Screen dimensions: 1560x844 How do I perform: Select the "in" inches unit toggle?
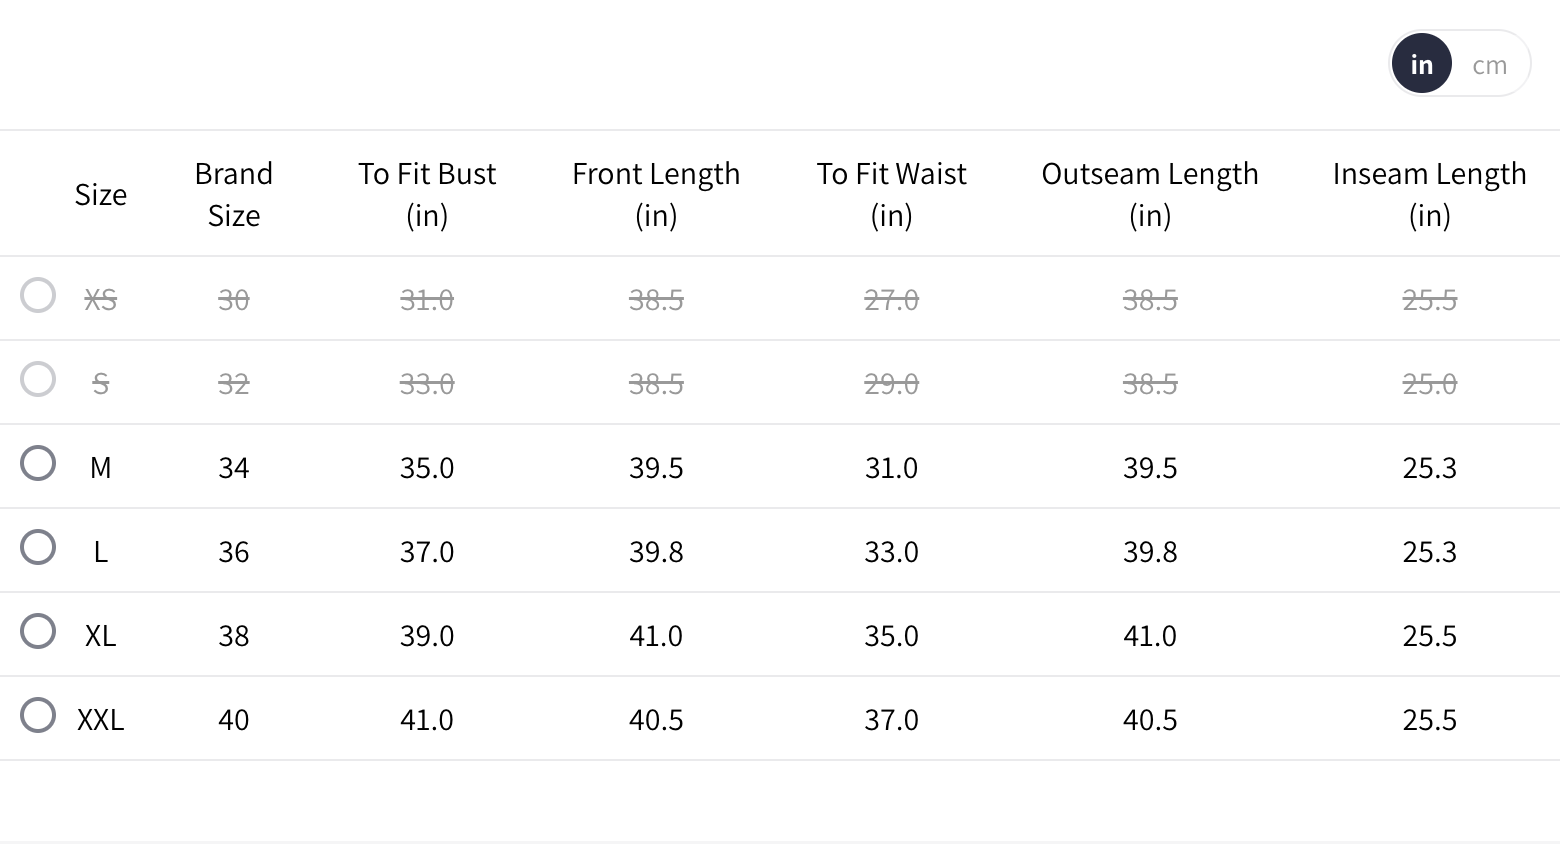click(x=1421, y=65)
